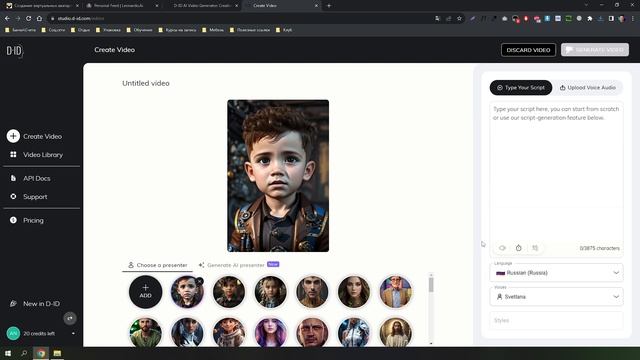
Task: Open the Voices dropdown showing Svetlana
Action: point(556,297)
